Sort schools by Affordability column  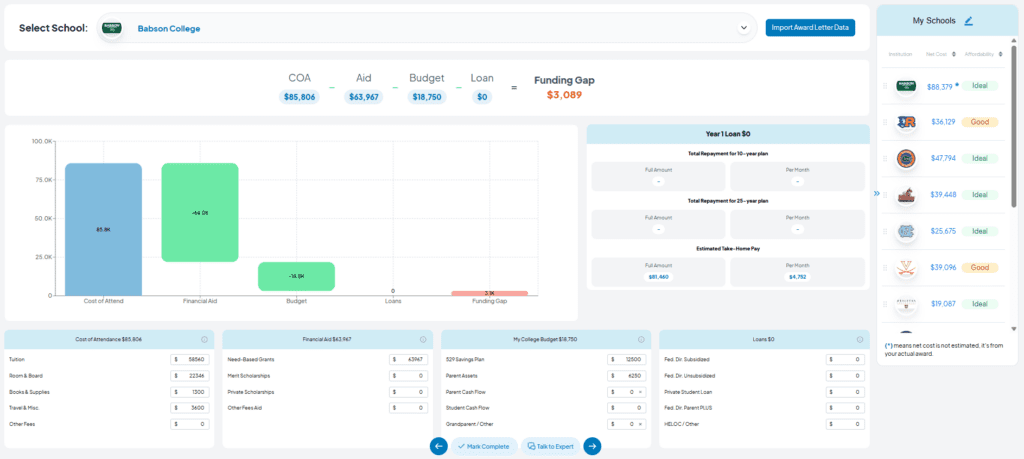point(984,54)
